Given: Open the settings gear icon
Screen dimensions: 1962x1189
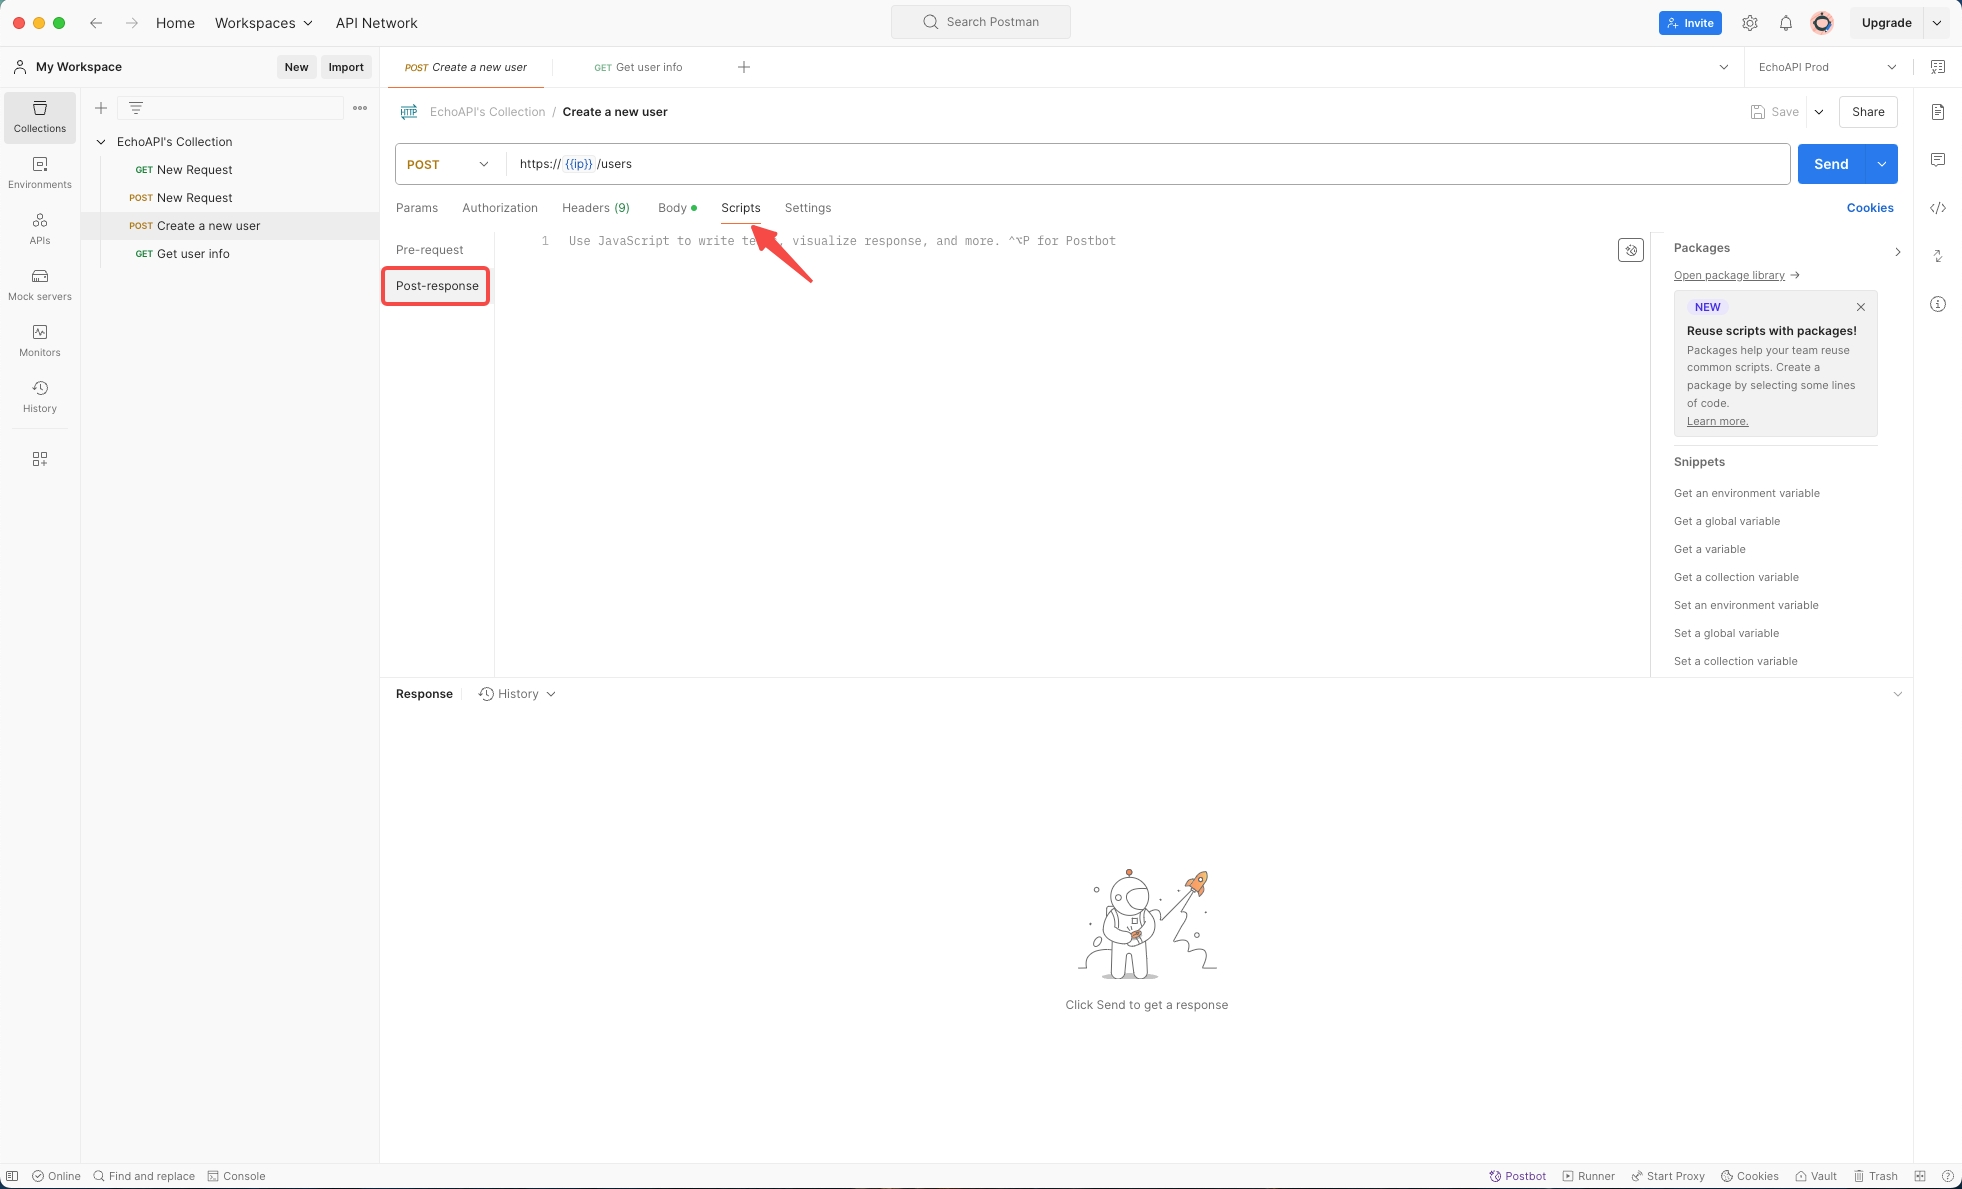Looking at the screenshot, I should click(x=1750, y=23).
